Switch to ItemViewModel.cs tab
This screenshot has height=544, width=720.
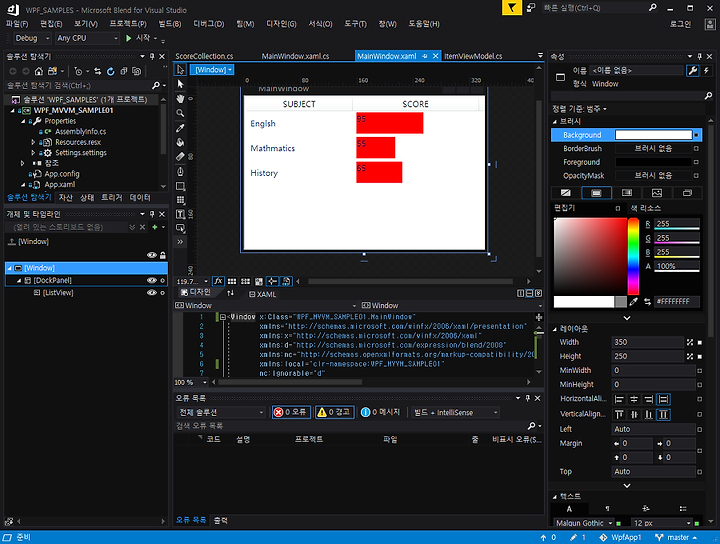[x=473, y=56]
